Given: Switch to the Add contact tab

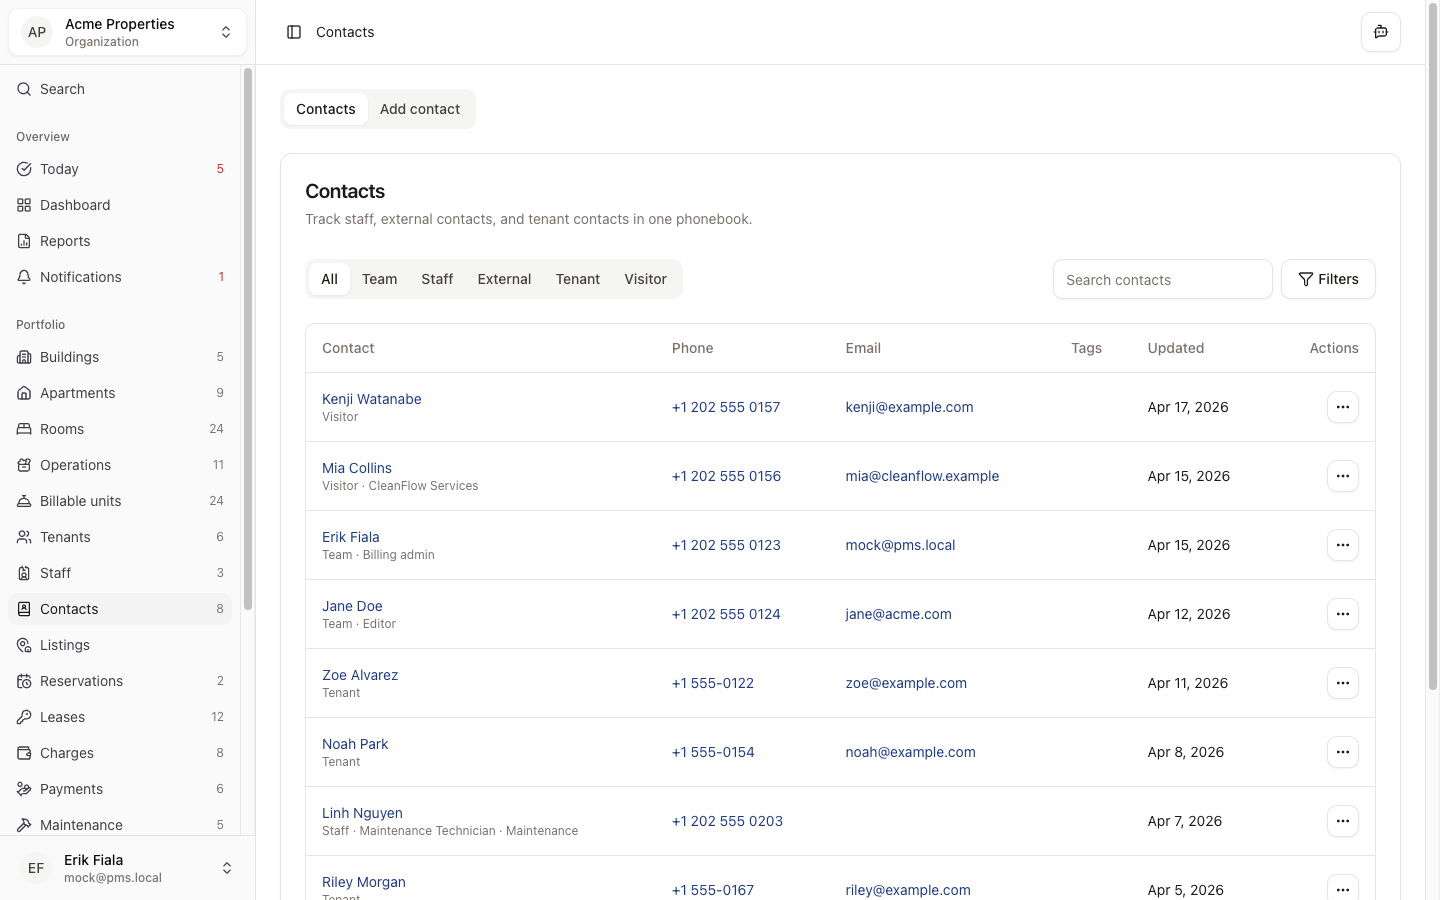Looking at the screenshot, I should tap(420, 109).
